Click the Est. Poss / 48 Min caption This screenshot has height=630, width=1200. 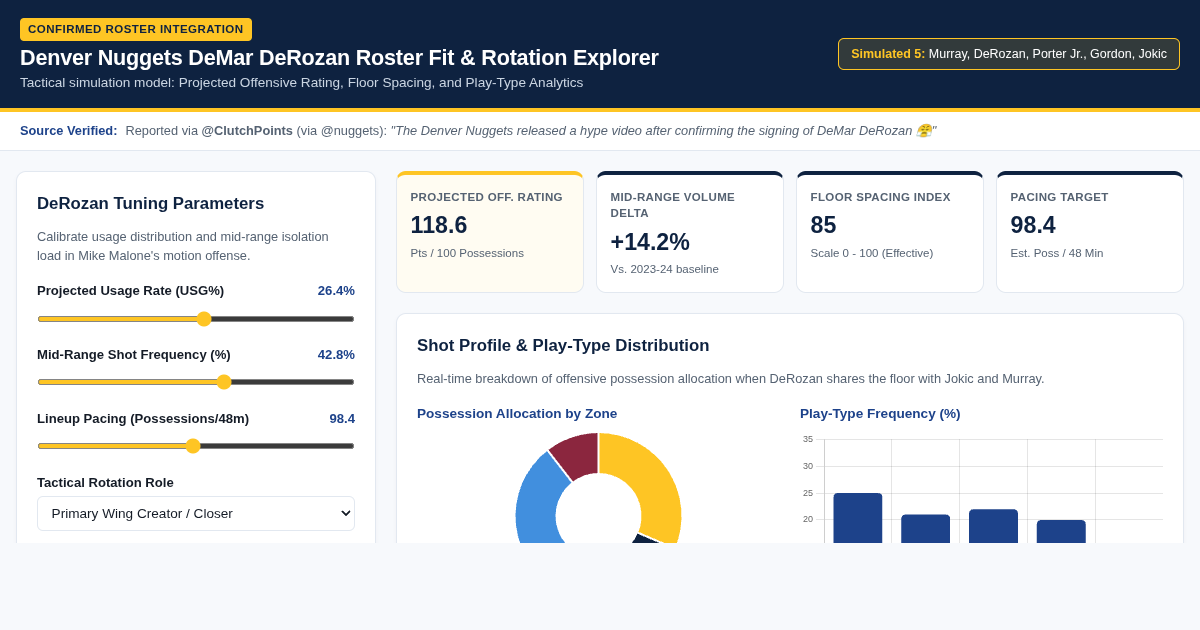[x=1057, y=253]
